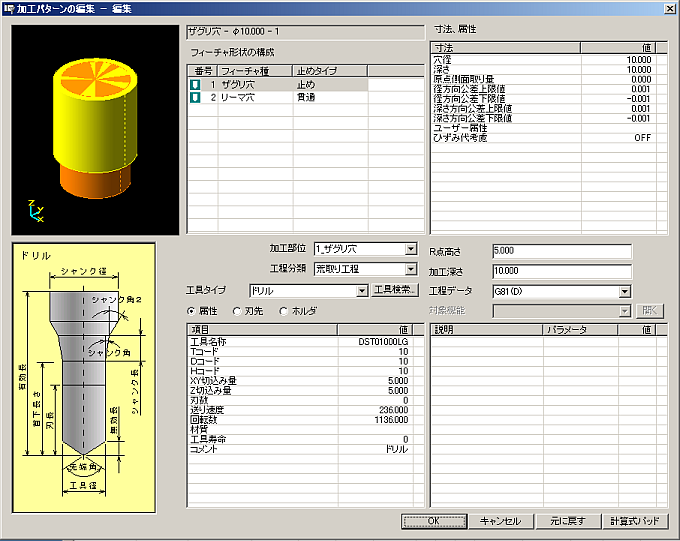Click the 止めタイプ column header

coord(330,71)
